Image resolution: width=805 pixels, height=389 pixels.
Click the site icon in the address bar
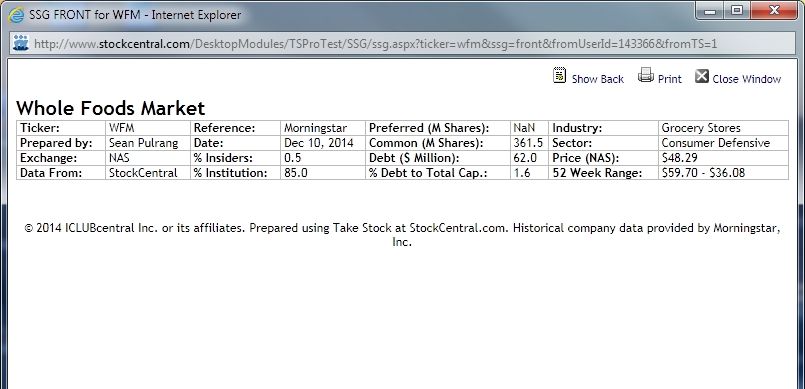(x=21, y=43)
